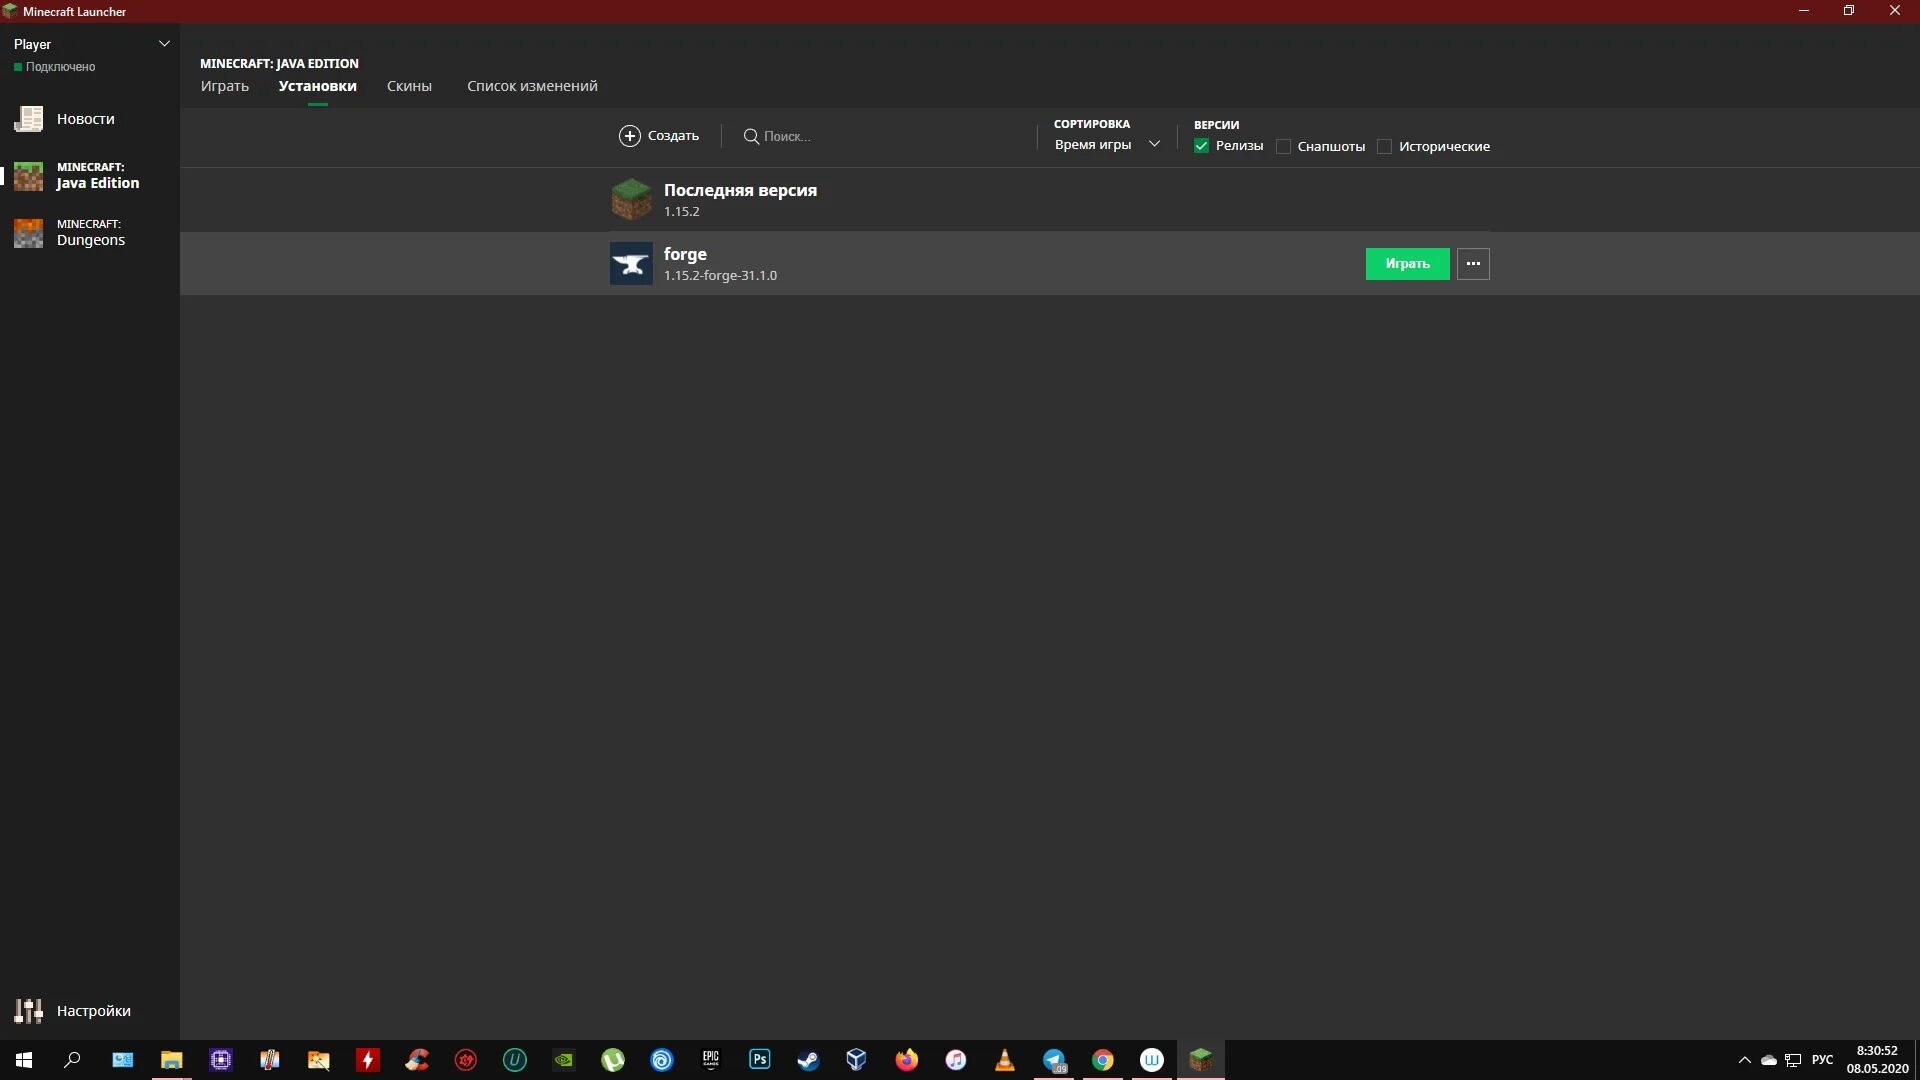The image size is (1920, 1080).
Task: Expand the Player account menu
Action: (x=164, y=44)
